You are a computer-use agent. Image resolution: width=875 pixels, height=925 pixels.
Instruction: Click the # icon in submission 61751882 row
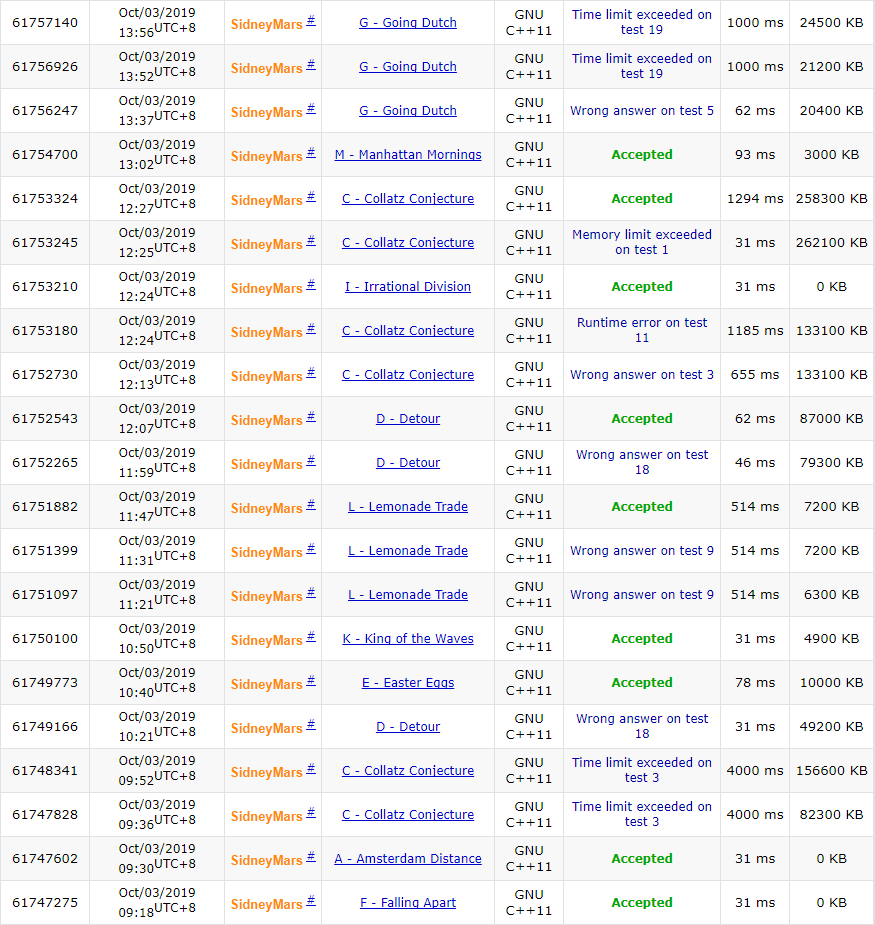coord(311,504)
